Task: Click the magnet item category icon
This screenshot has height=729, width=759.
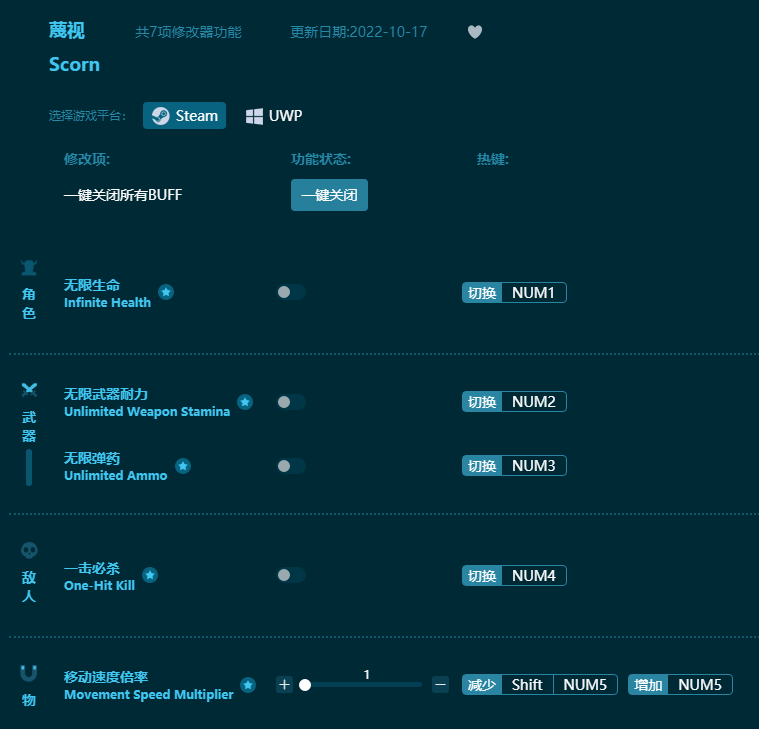Action: 29,673
